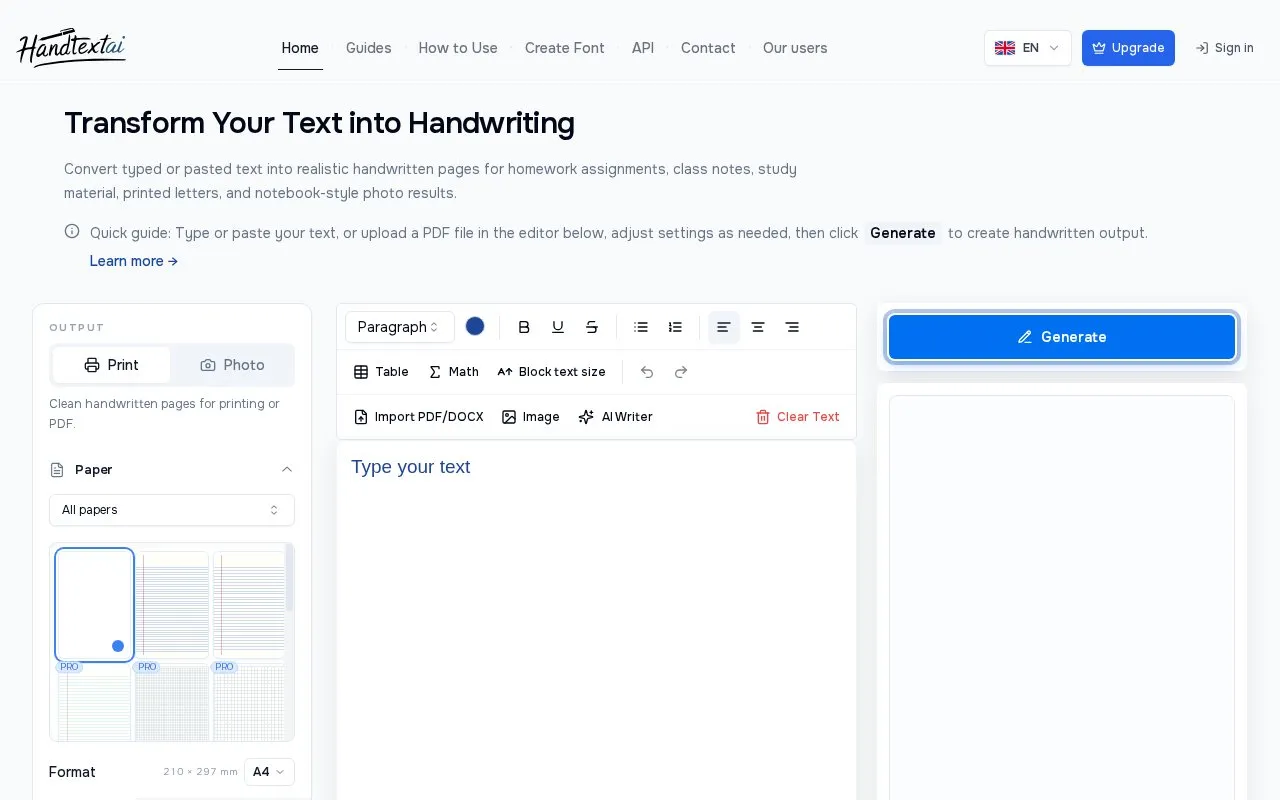Align text to the right

tap(792, 327)
